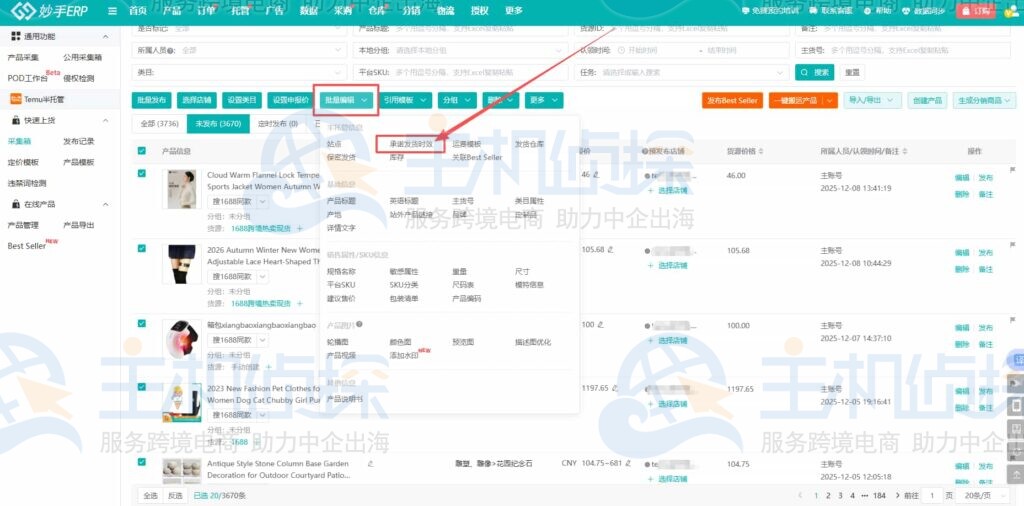Sort by 货源价格 column arrows
Viewport: 1024px width, 506px height.
click(x=760, y=151)
